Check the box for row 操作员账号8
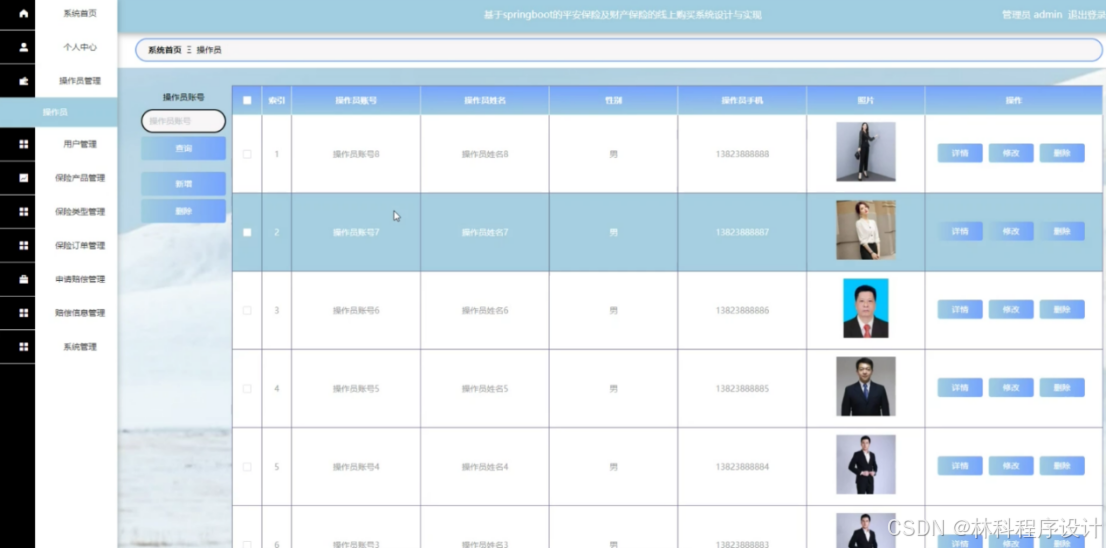 pyautogui.click(x=247, y=154)
